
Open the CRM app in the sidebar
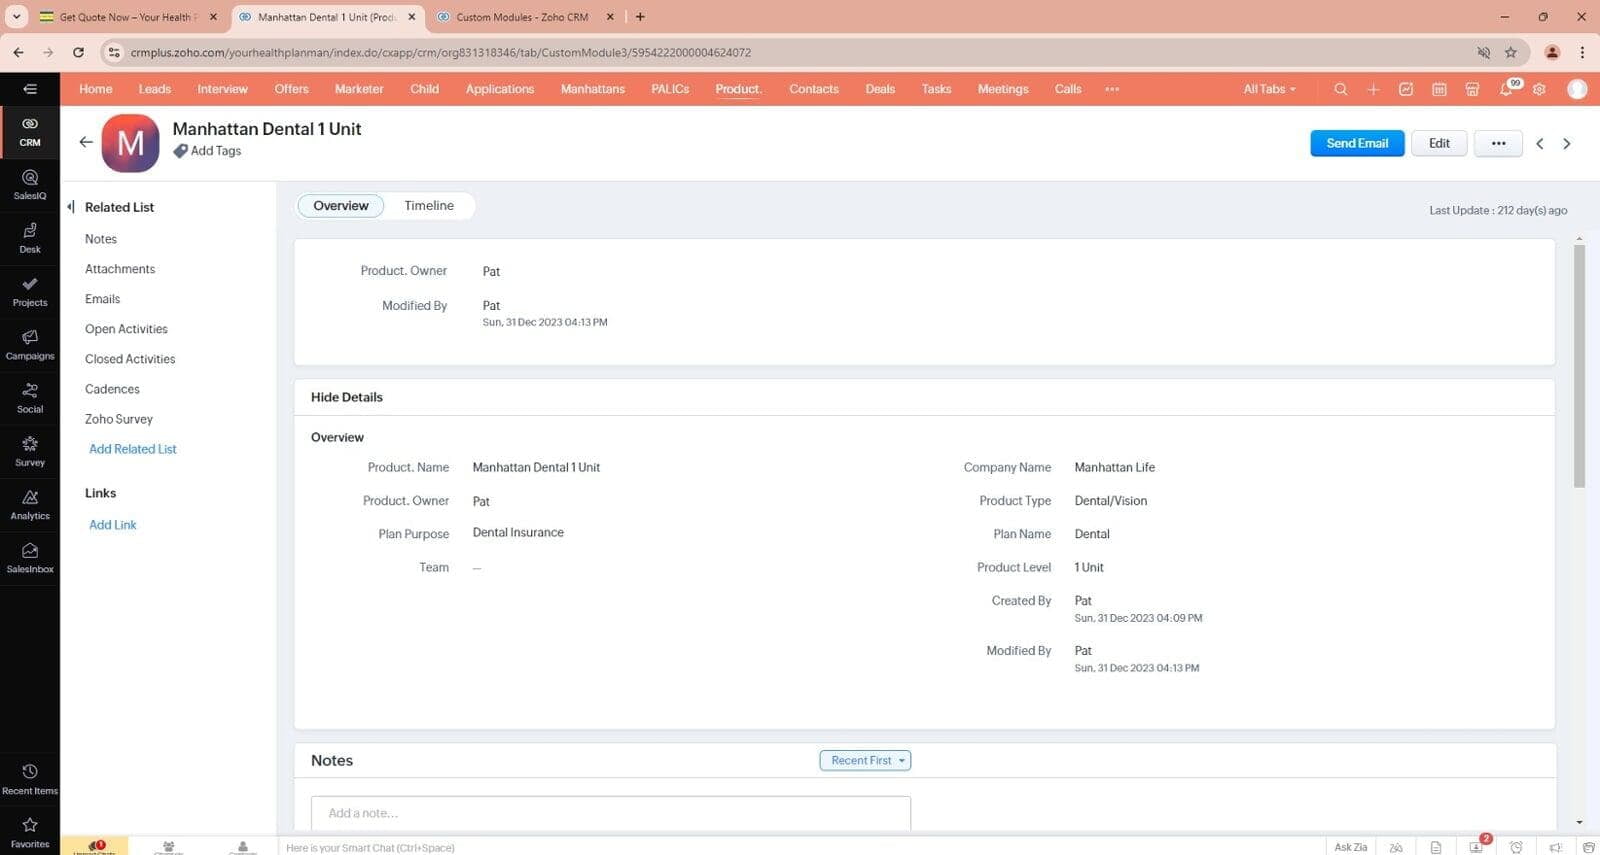(x=30, y=132)
